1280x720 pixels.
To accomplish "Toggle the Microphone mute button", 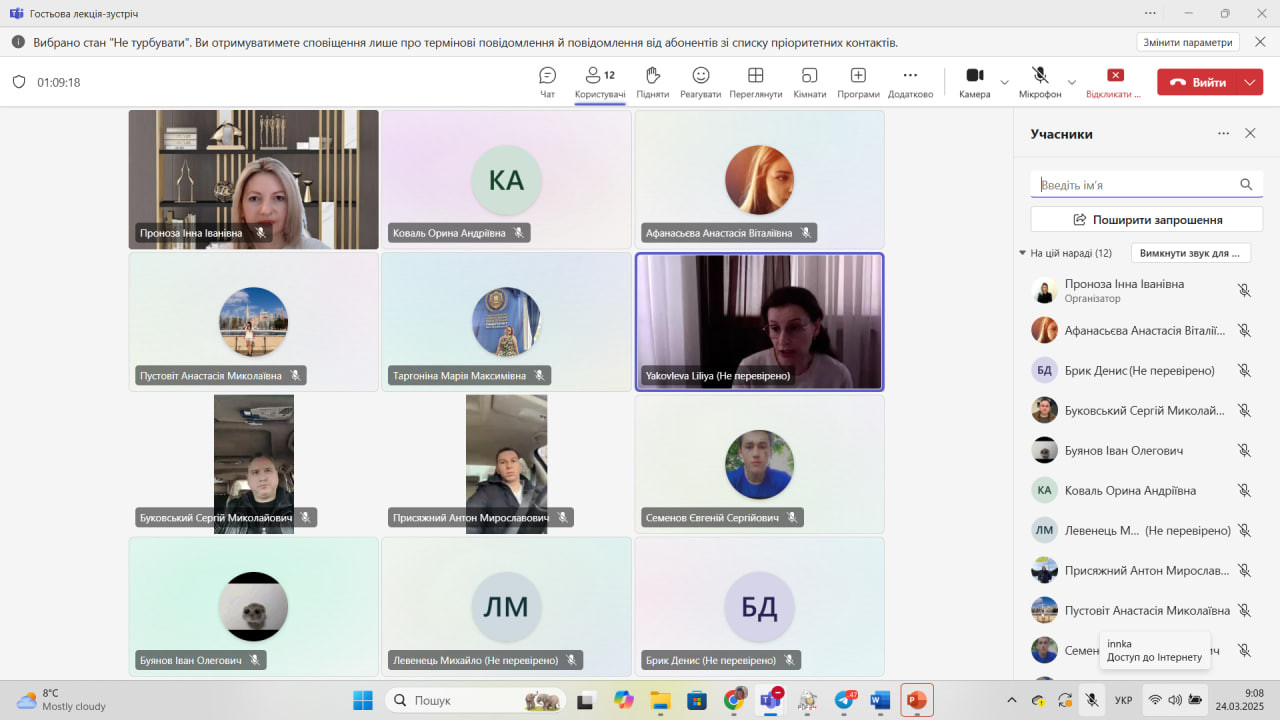I will tap(1039, 82).
